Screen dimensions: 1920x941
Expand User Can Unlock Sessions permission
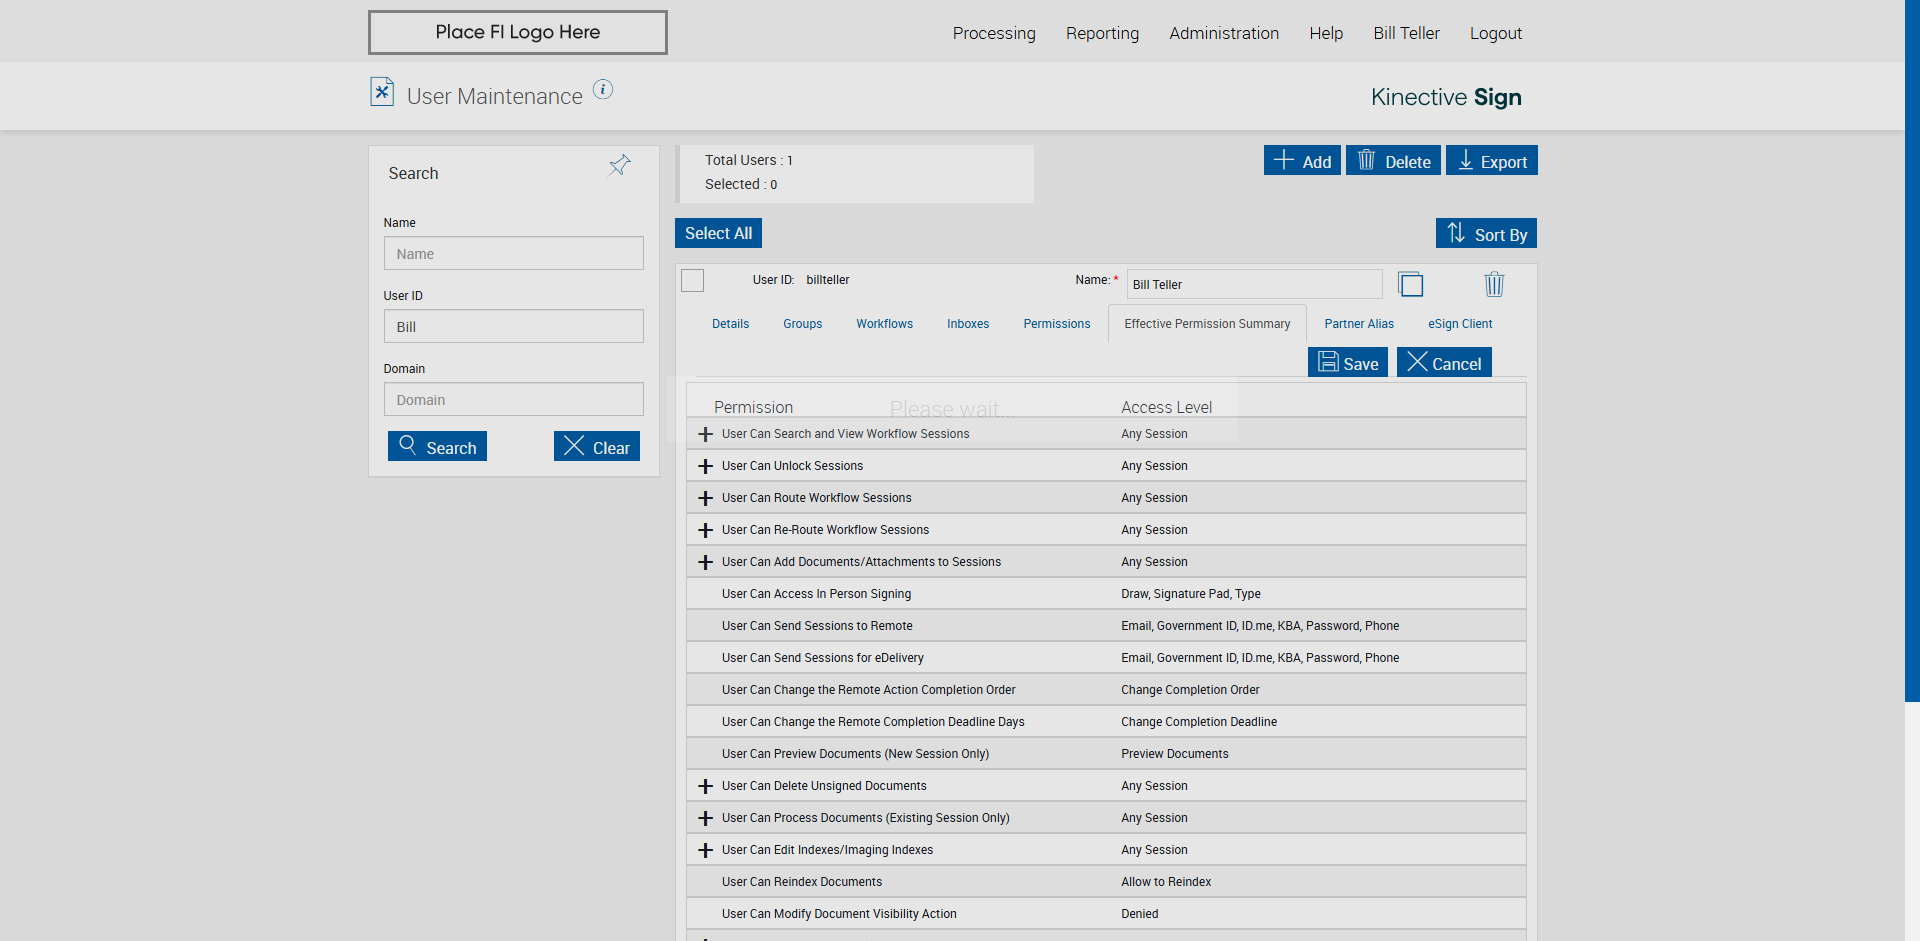pyautogui.click(x=705, y=466)
